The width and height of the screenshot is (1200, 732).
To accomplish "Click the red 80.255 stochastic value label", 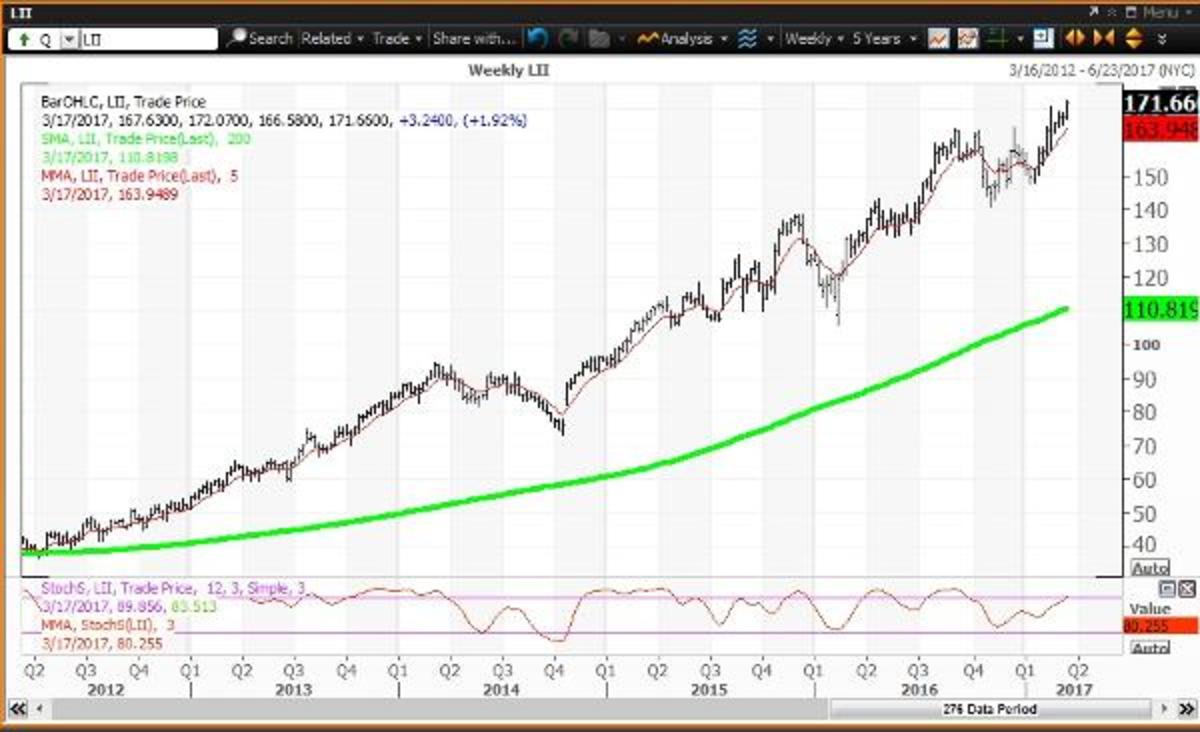I will click(x=1160, y=626).
